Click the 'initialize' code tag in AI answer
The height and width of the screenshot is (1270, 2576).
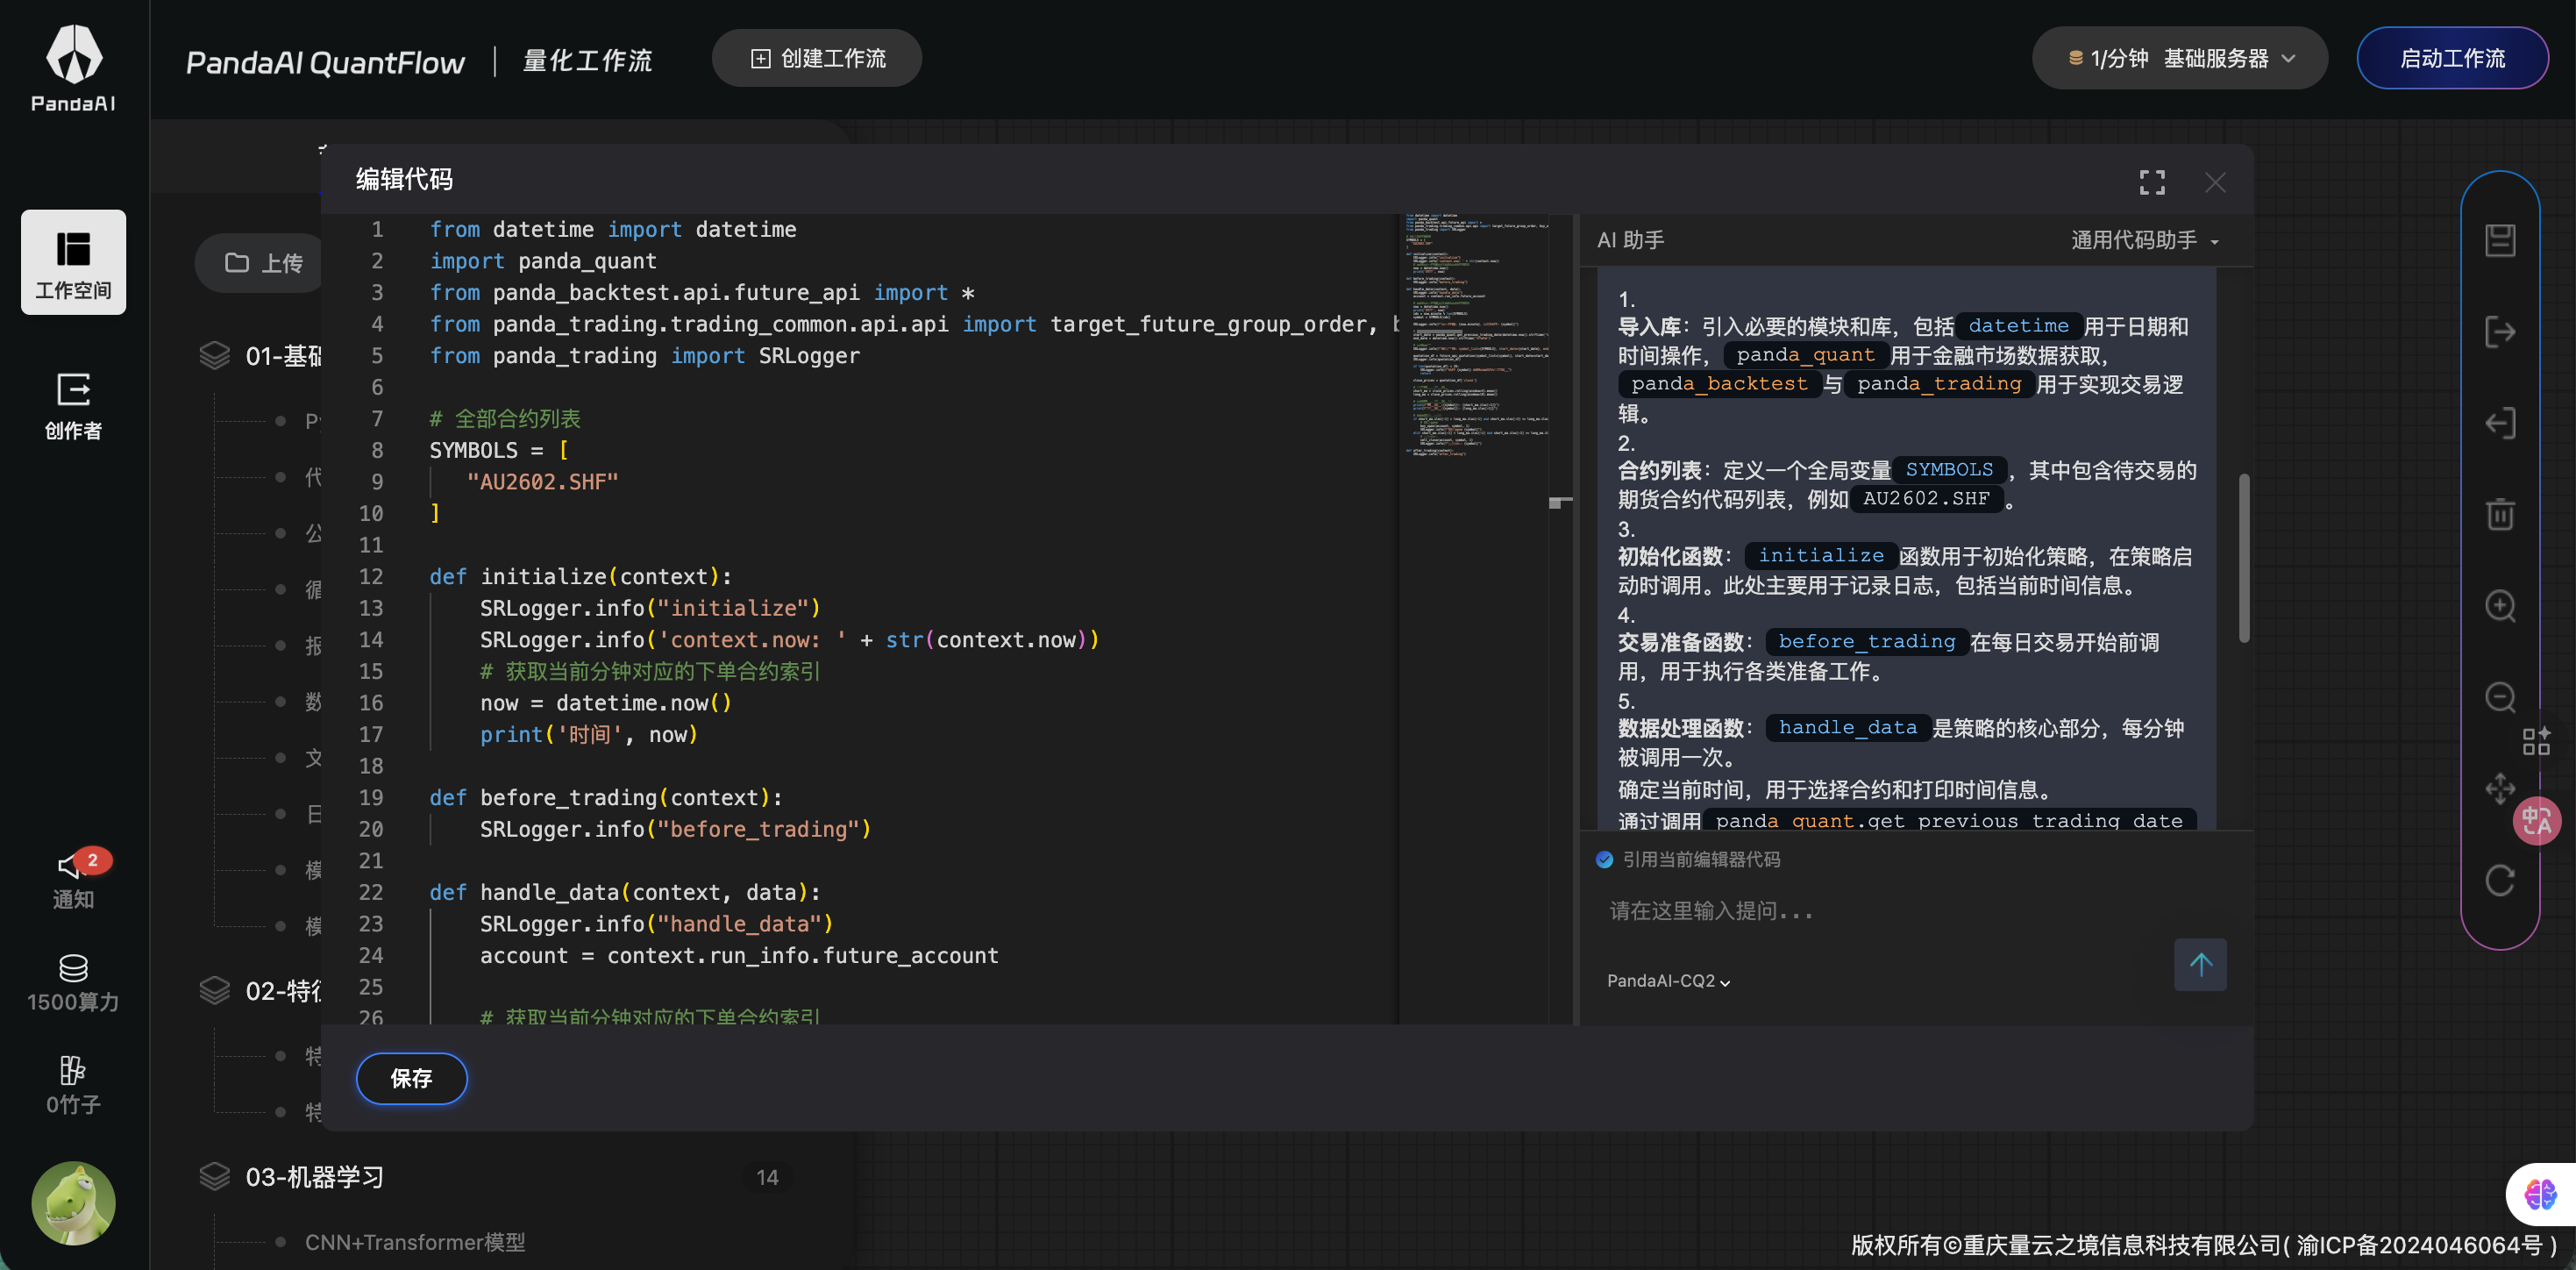[1821, 555]
